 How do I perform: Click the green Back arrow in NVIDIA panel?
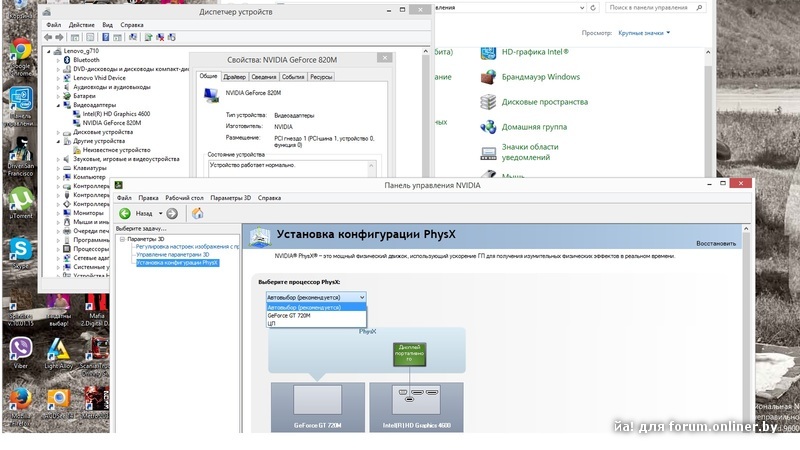click(125, 213)
